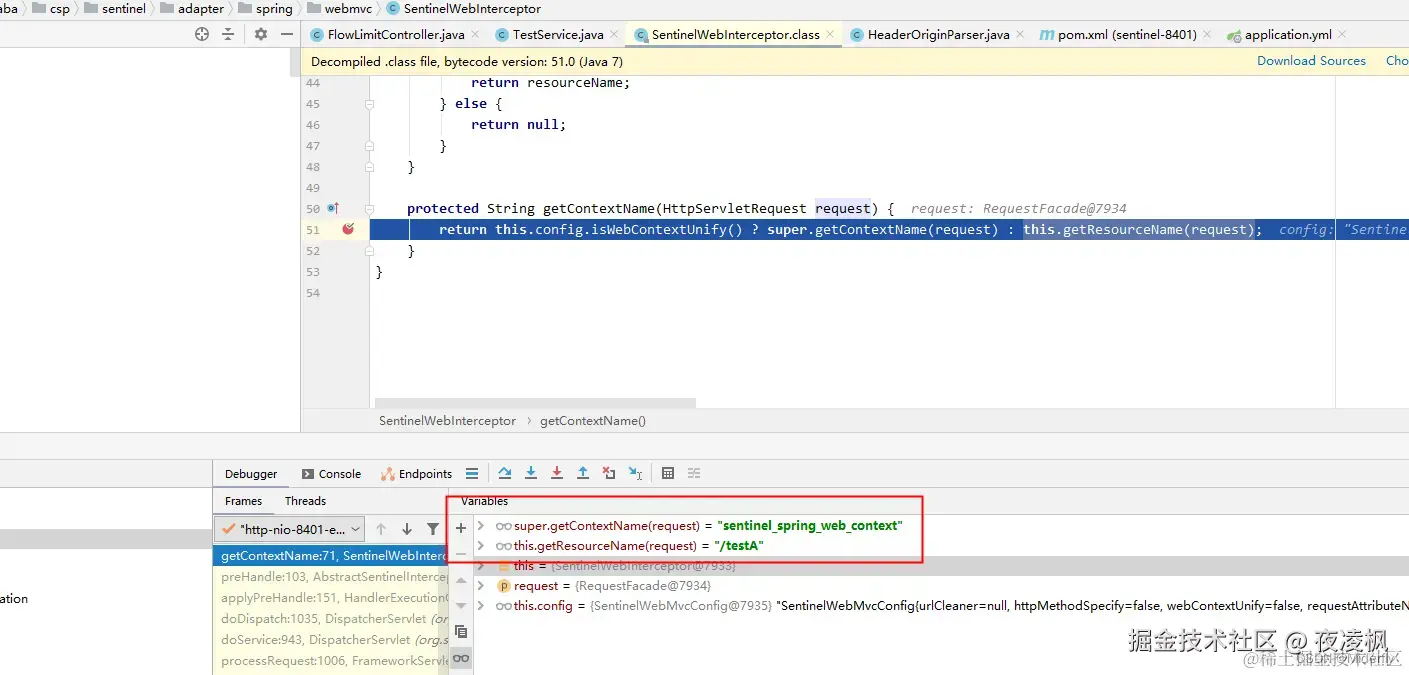
Task: Open the Debugger tab
Action: coord(251,474)
